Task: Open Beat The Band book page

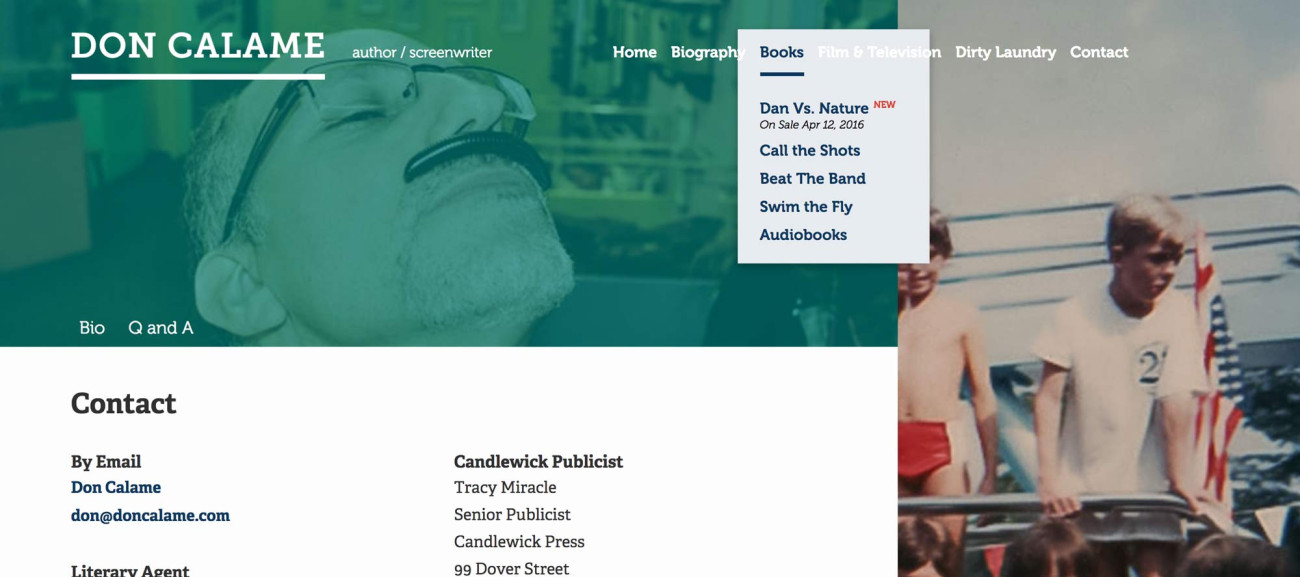Action: tap(812, 178)
